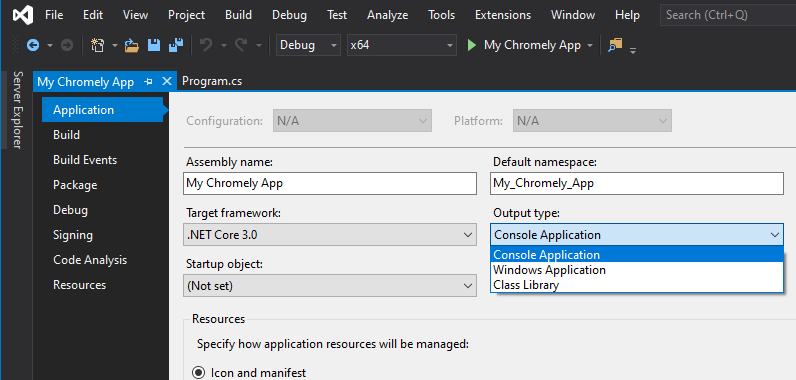Click the Undo arrow icon
This screenshot has height=380, width=796.
206,46
